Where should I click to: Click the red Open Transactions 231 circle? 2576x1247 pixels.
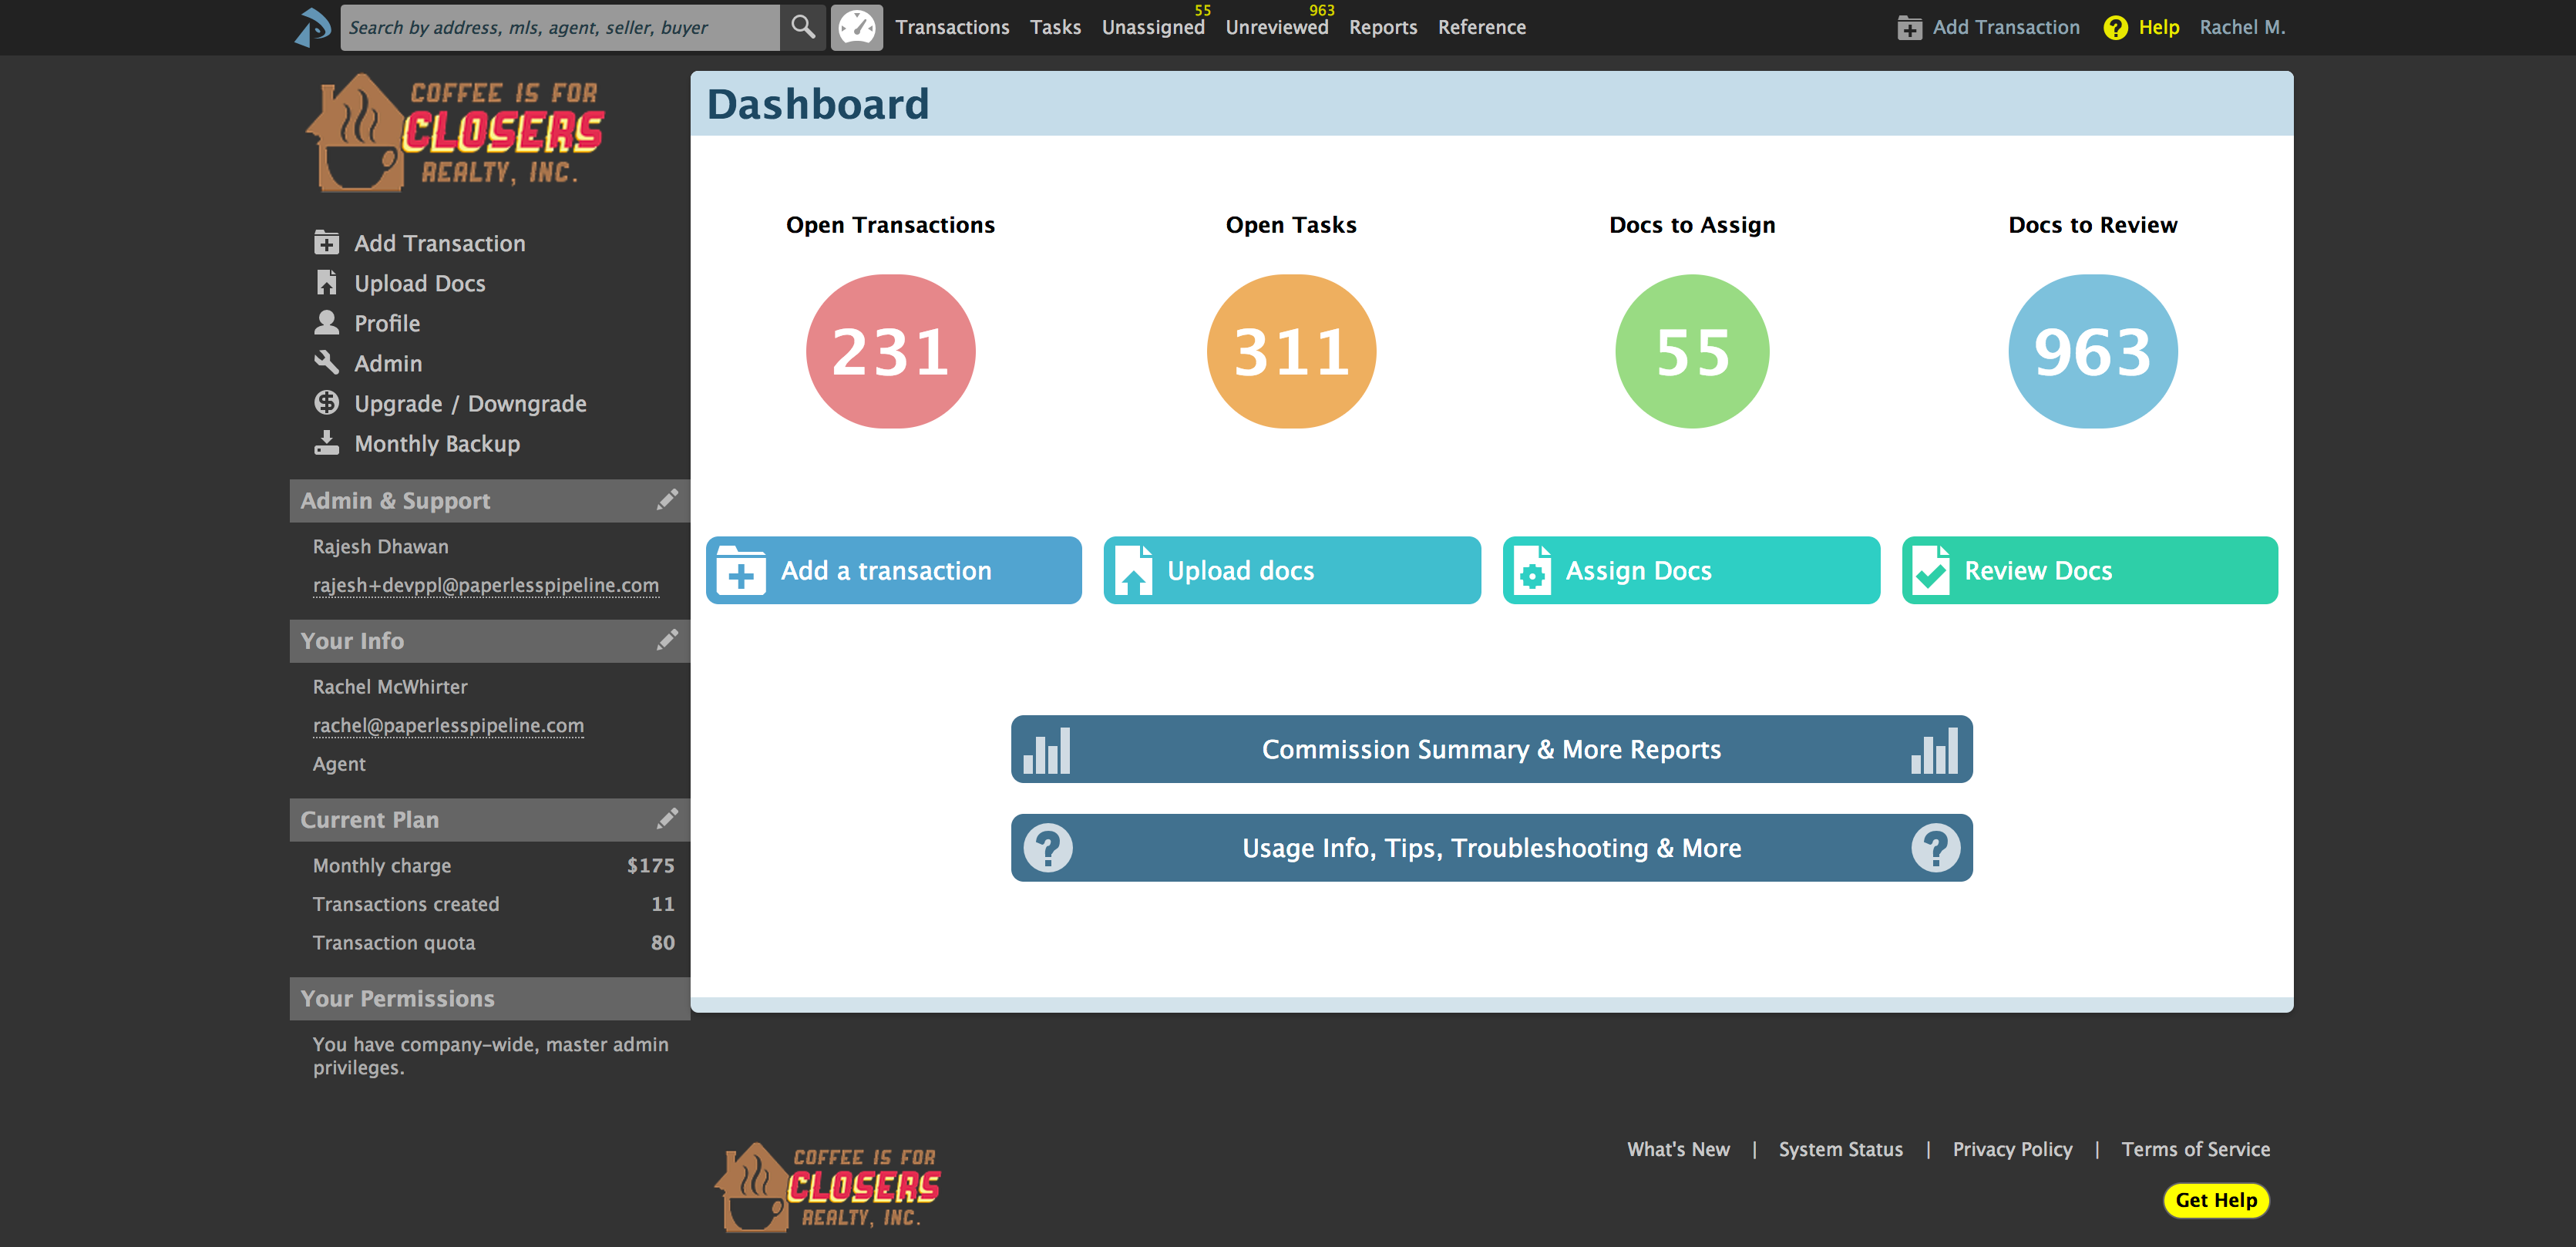click(890, 351)
